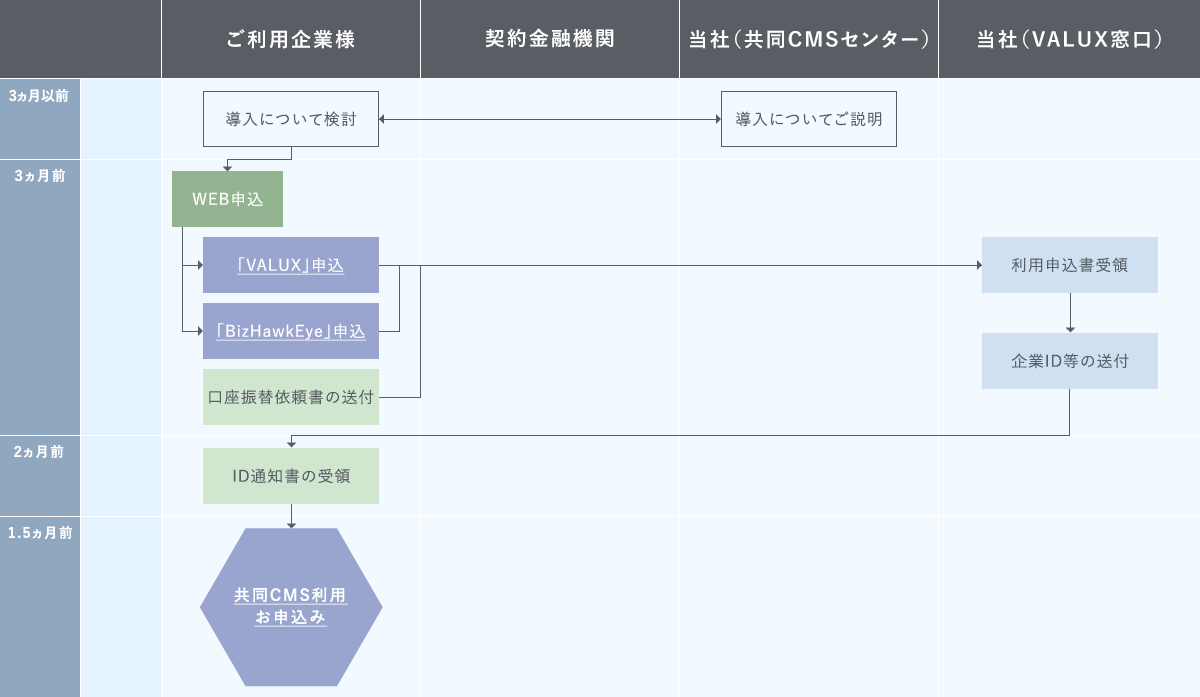This screenshot has height=697, width=1200.
Task: Click the arrow pointing down to 共同CMS利用お申込み
Action: 291,516
